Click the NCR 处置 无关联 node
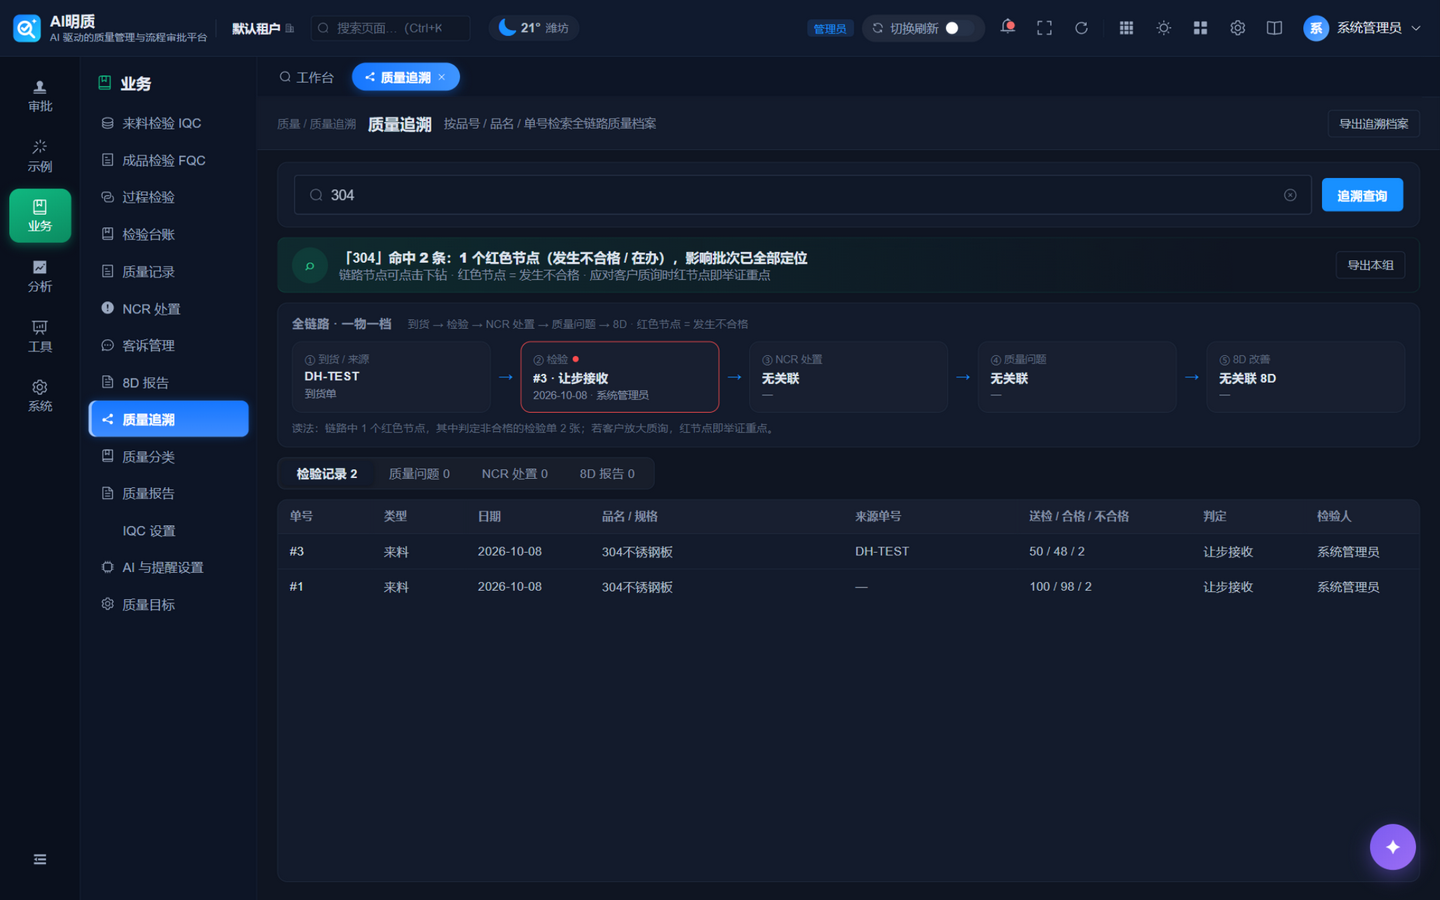 (848, 377)
